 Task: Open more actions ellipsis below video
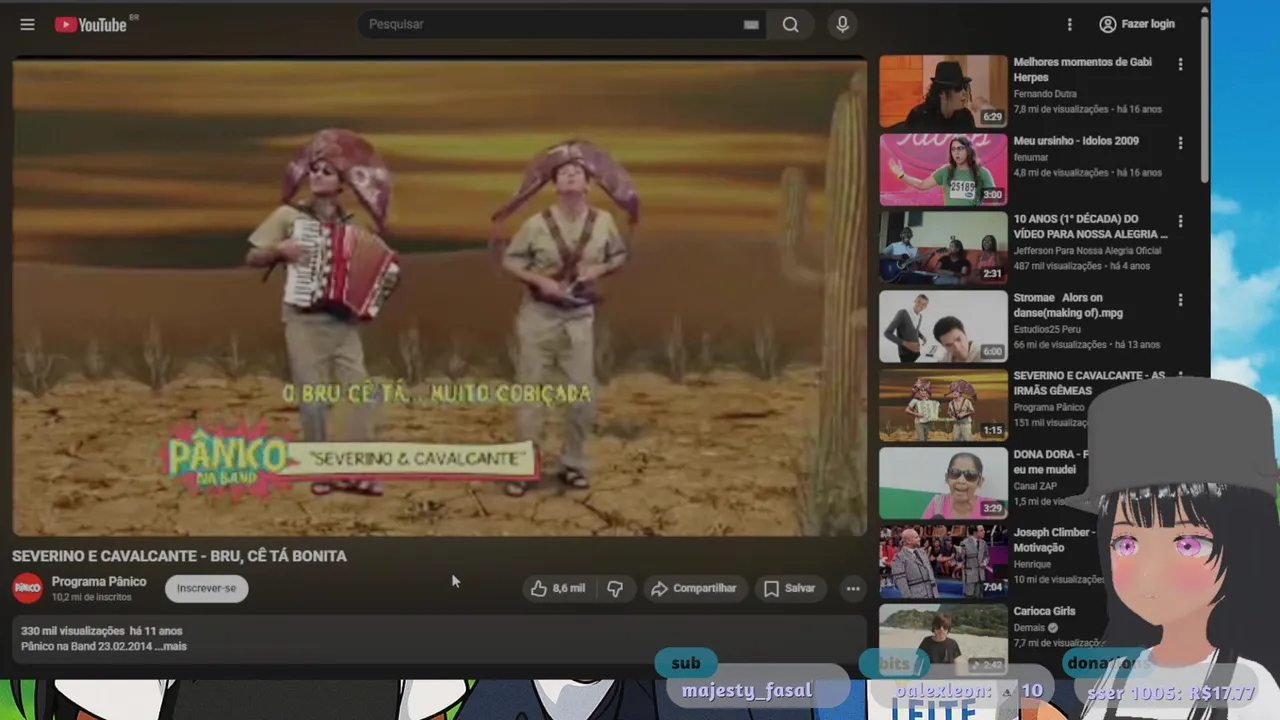click(853, 588)
